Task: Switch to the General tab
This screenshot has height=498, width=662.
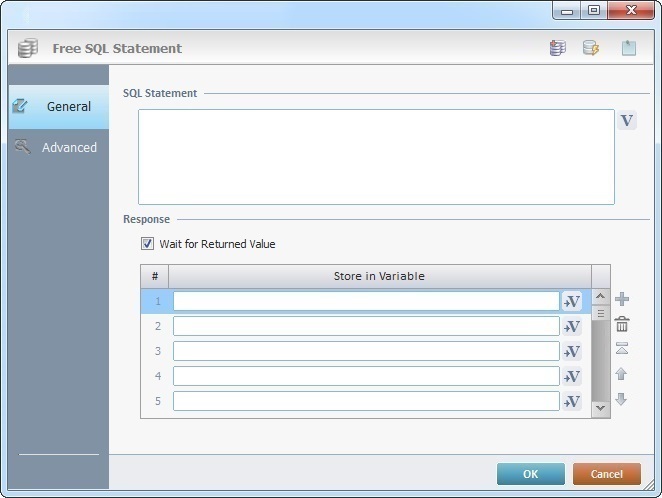Action: pyautogui.click(x=59, y=107)
